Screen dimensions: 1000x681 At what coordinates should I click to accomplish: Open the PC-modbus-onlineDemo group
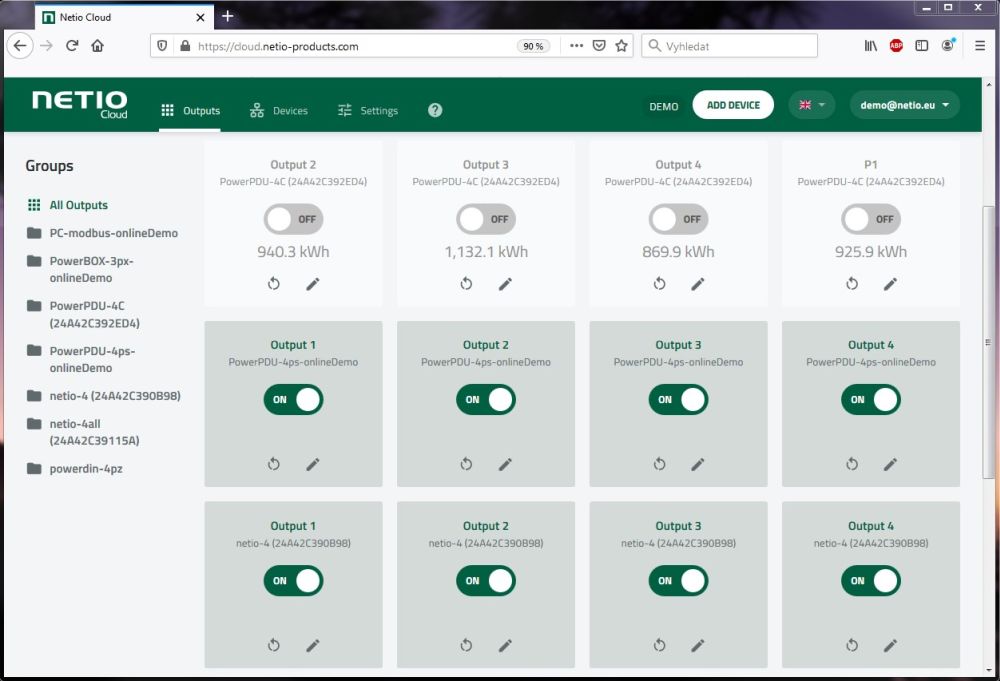pyautogui.click(x=102, y=233)
